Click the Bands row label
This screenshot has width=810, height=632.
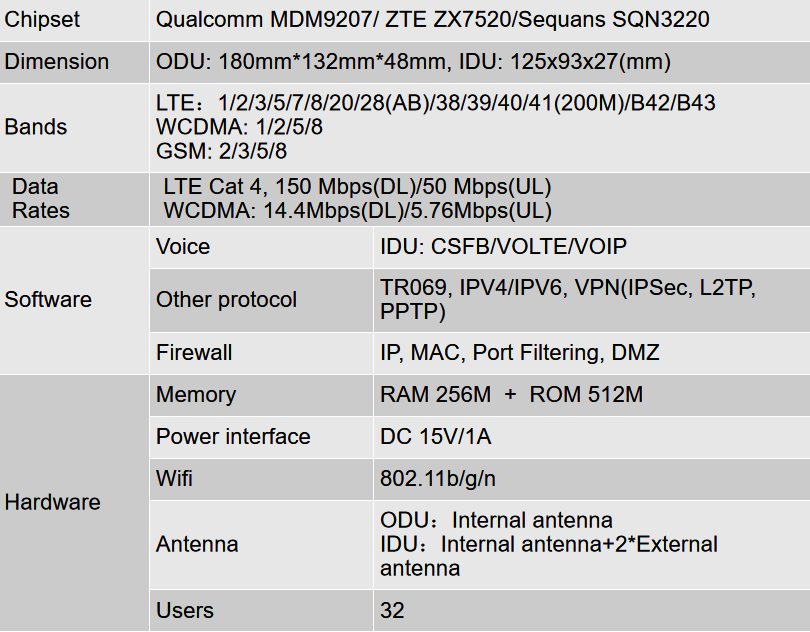(36, 127)
